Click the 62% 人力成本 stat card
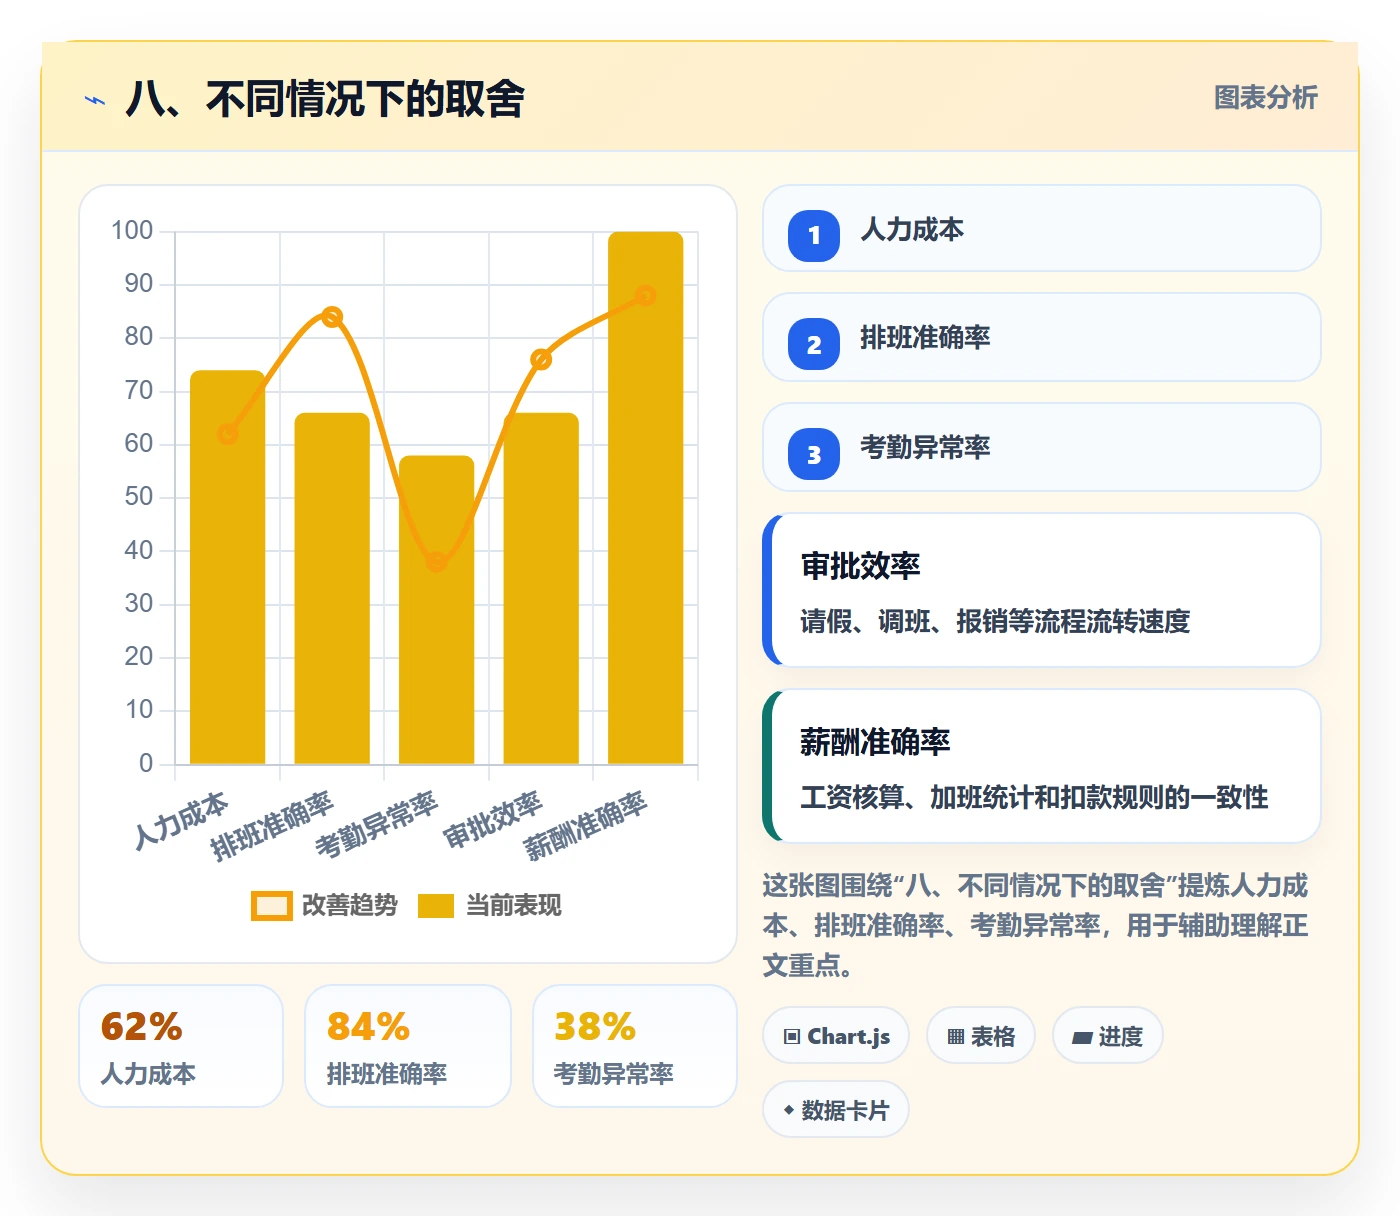 point(181,1046)
